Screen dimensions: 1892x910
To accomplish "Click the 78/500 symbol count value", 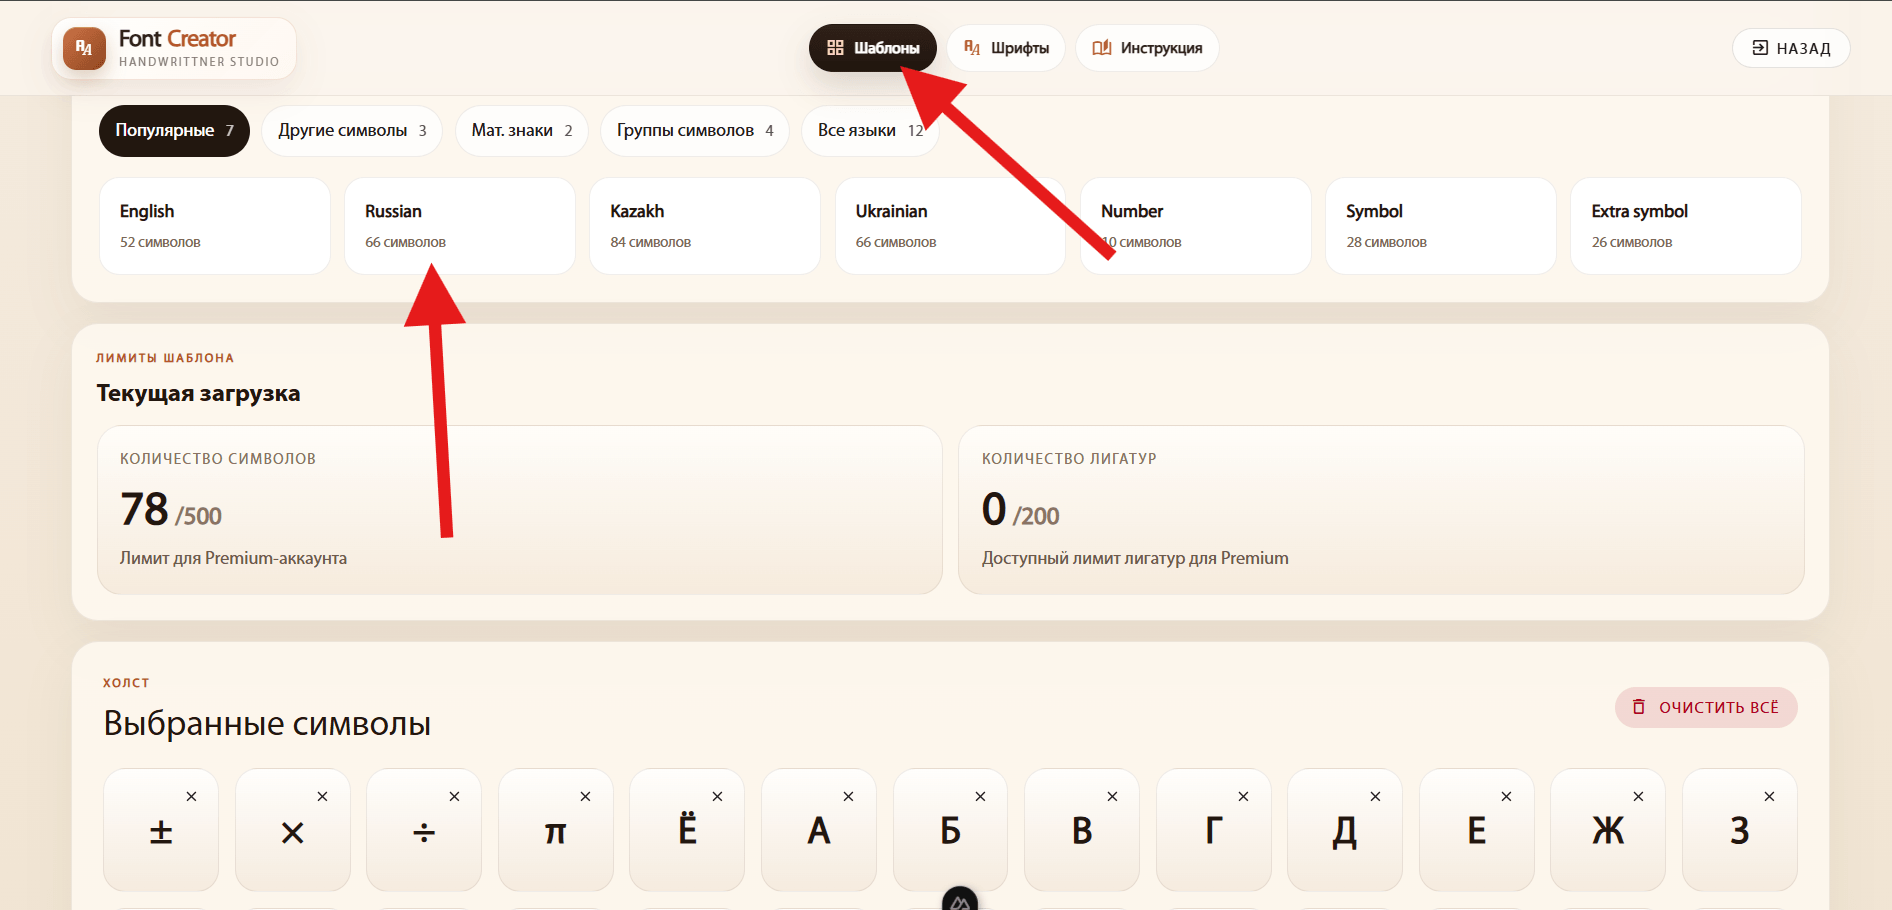I will (x=171, y=510).
